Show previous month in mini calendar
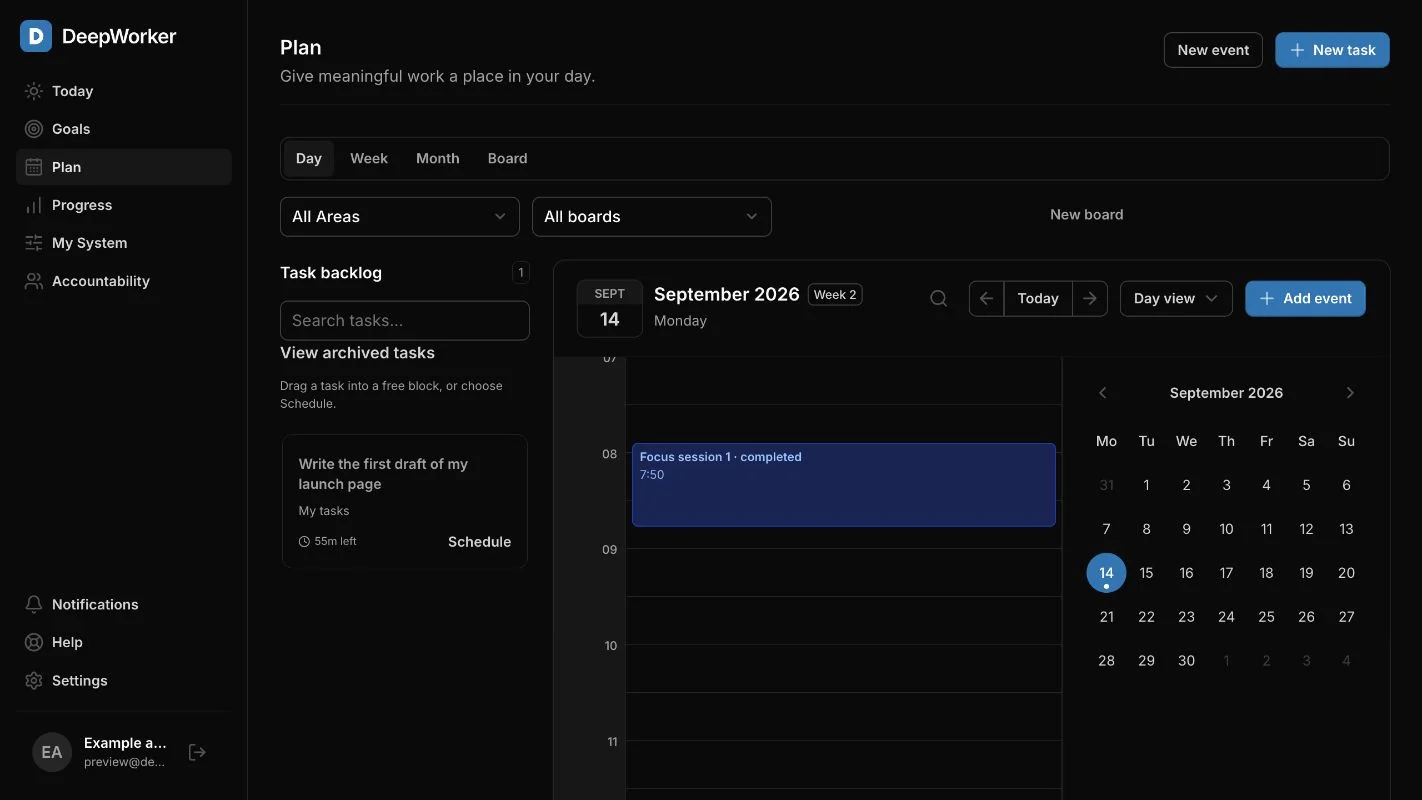Screen dimensions: 1422x800 click(1103, 393)
